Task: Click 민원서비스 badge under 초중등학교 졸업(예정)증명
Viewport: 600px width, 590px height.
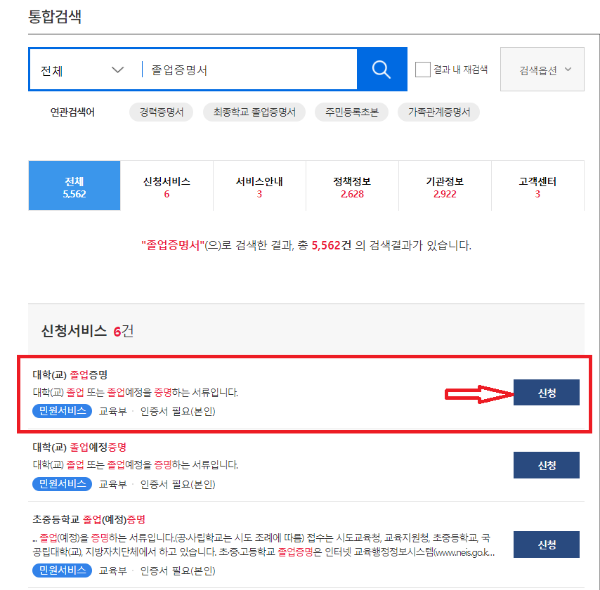Action: click(62, 570)
